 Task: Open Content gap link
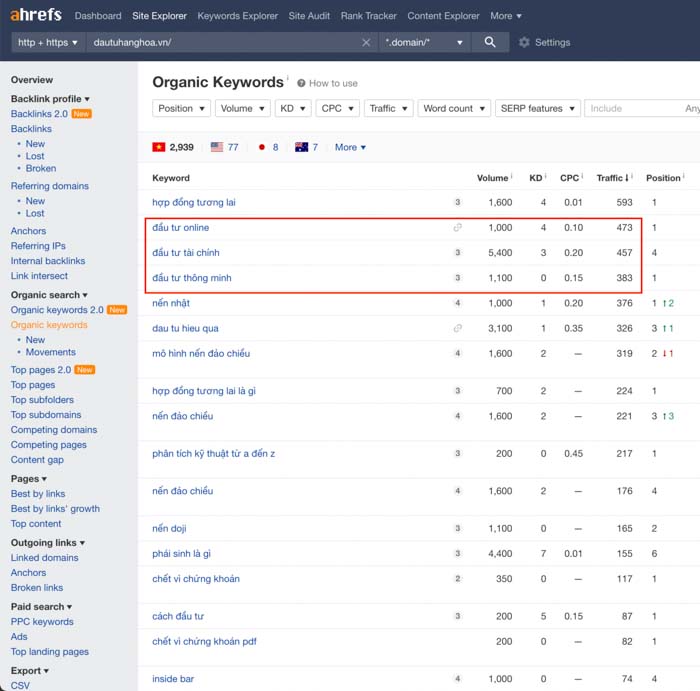[37, 460]
